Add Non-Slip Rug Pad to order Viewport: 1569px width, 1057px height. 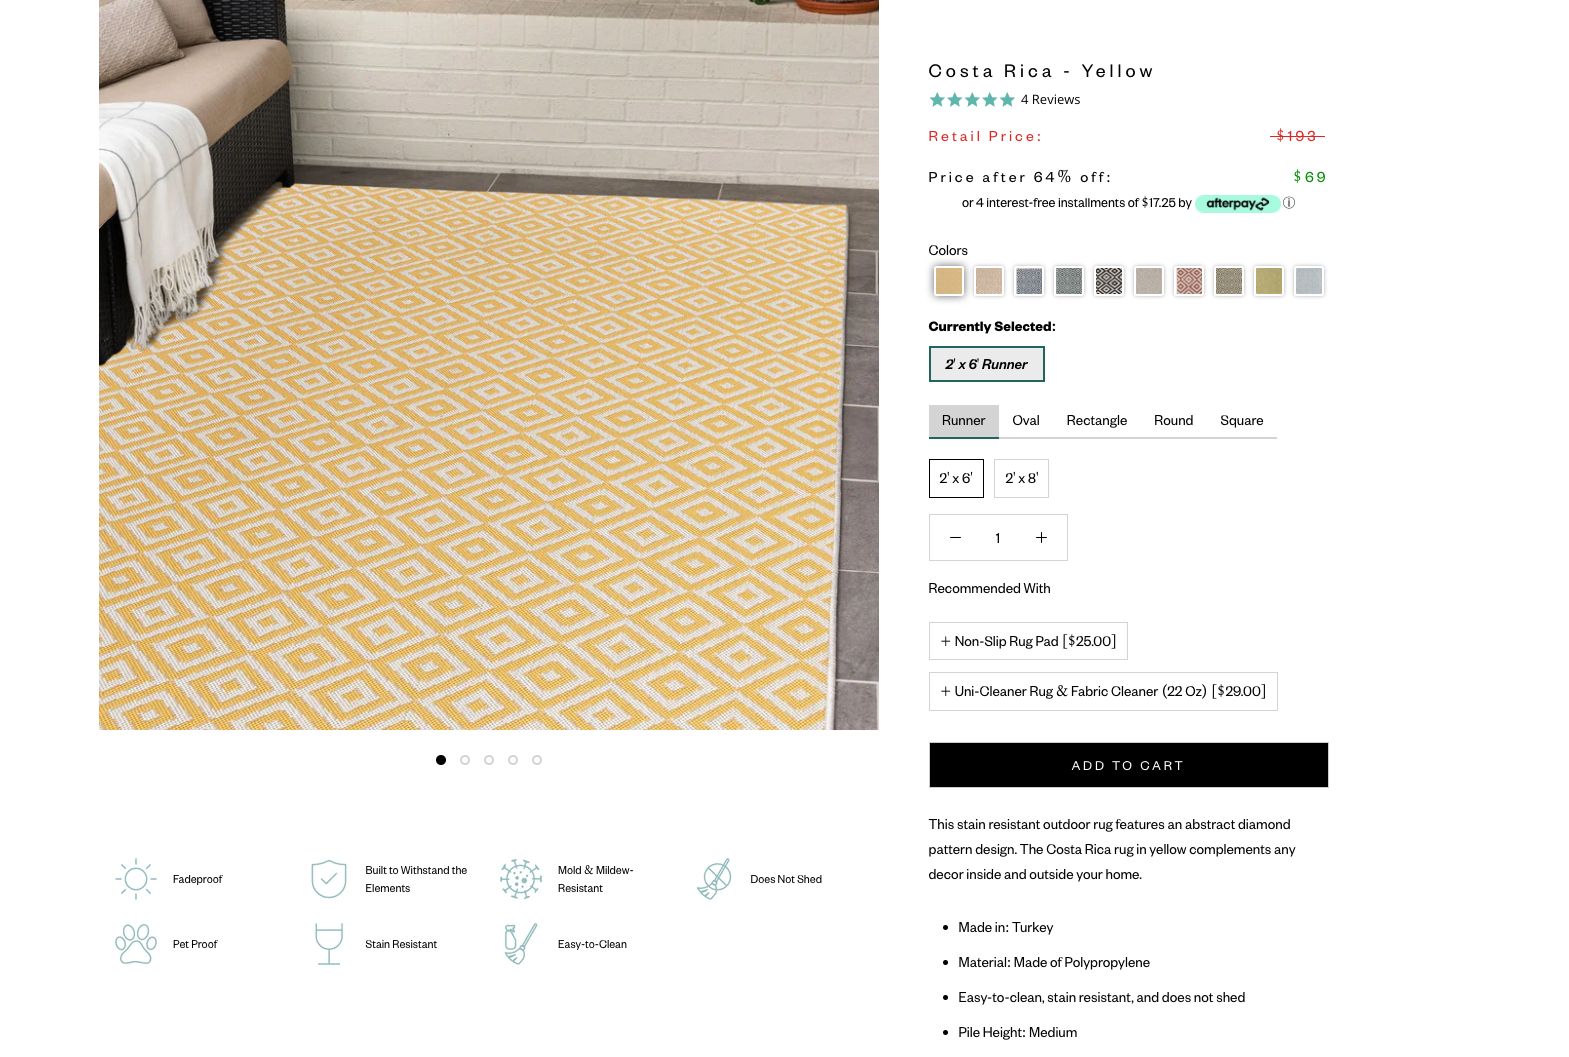tap(1028, 642)
